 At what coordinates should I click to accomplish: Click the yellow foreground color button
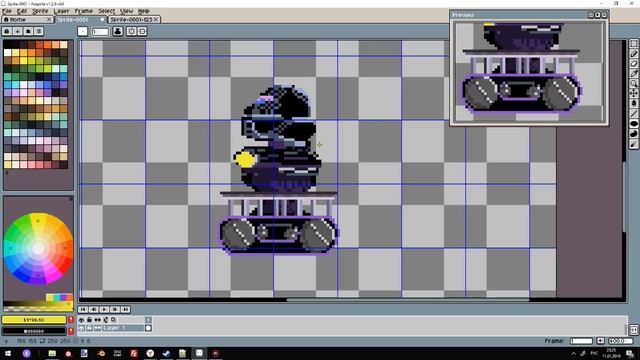click(x=33, y=320)
